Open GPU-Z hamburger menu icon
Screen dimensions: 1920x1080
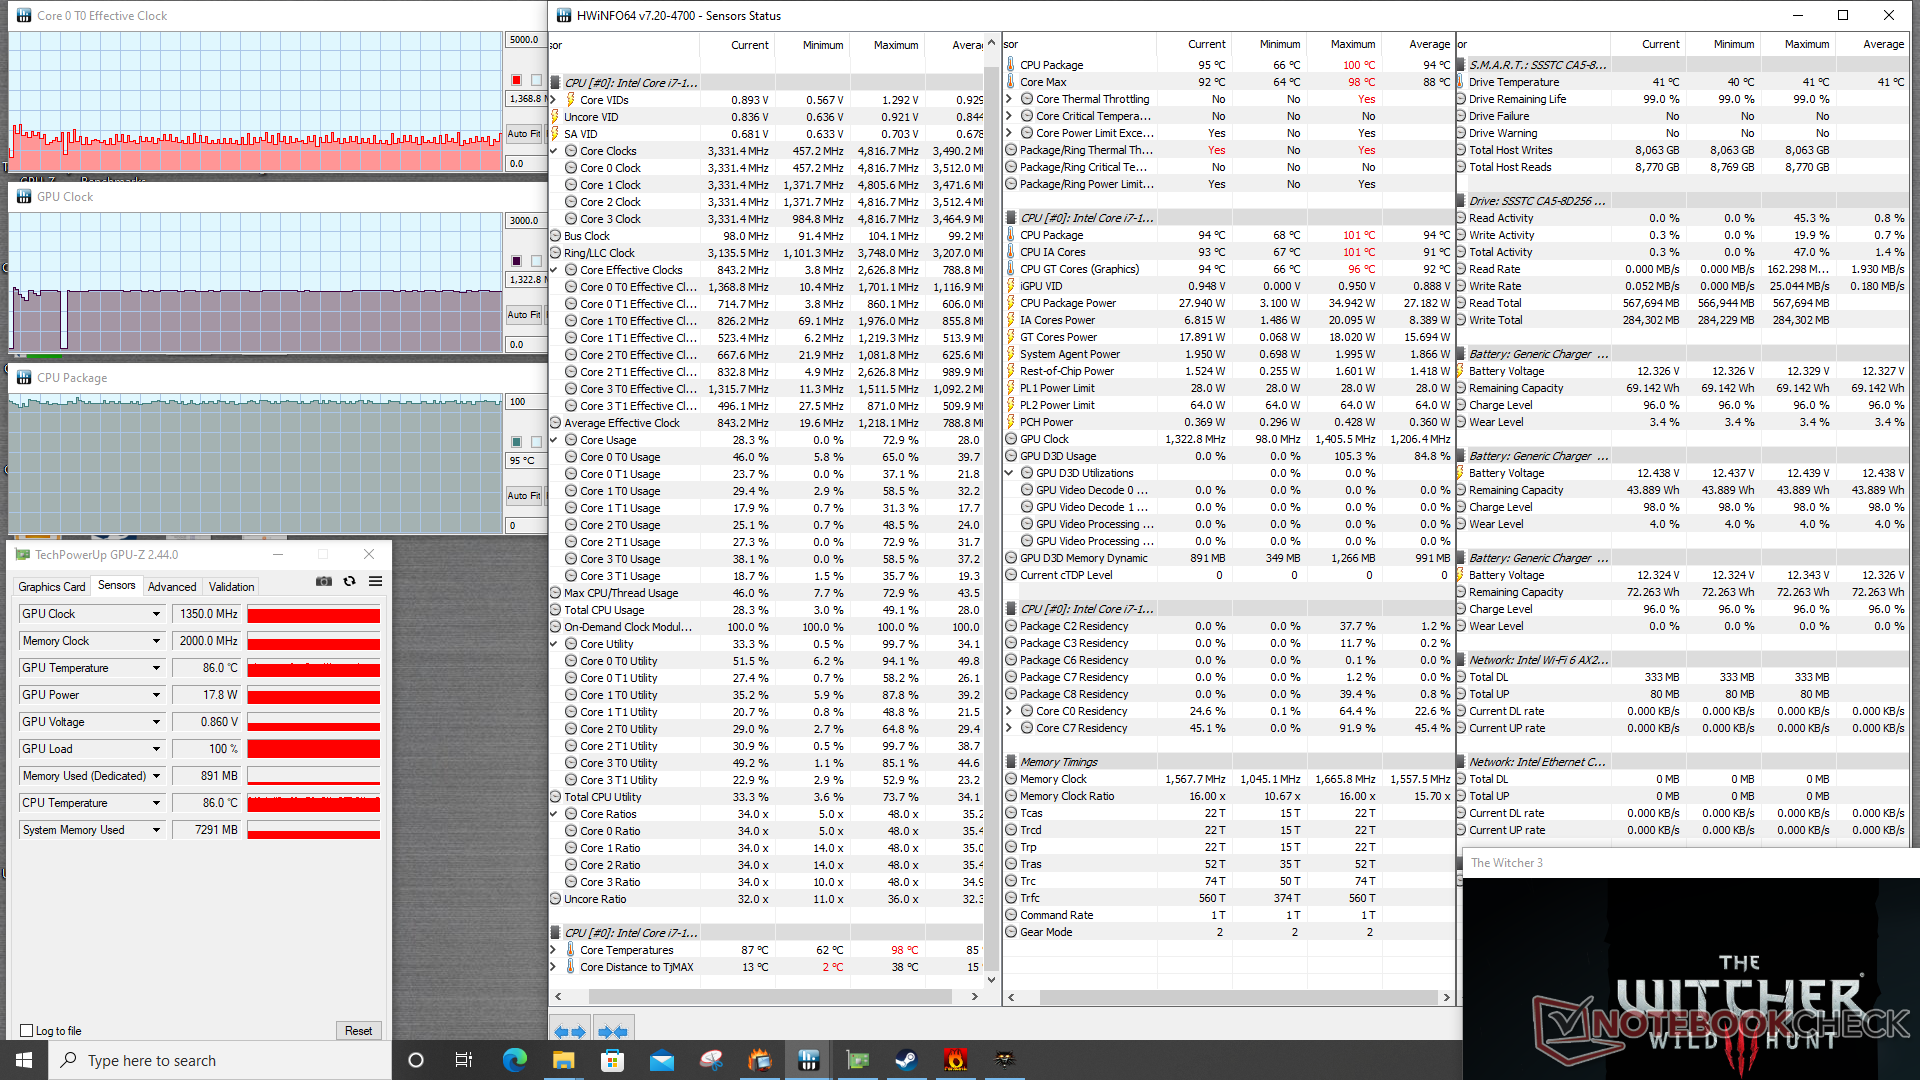coord(375,581)
